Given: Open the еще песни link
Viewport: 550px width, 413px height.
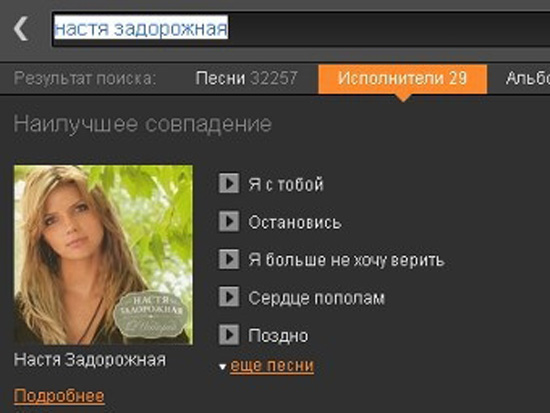Looking at the screenshot, I should 272,366.
